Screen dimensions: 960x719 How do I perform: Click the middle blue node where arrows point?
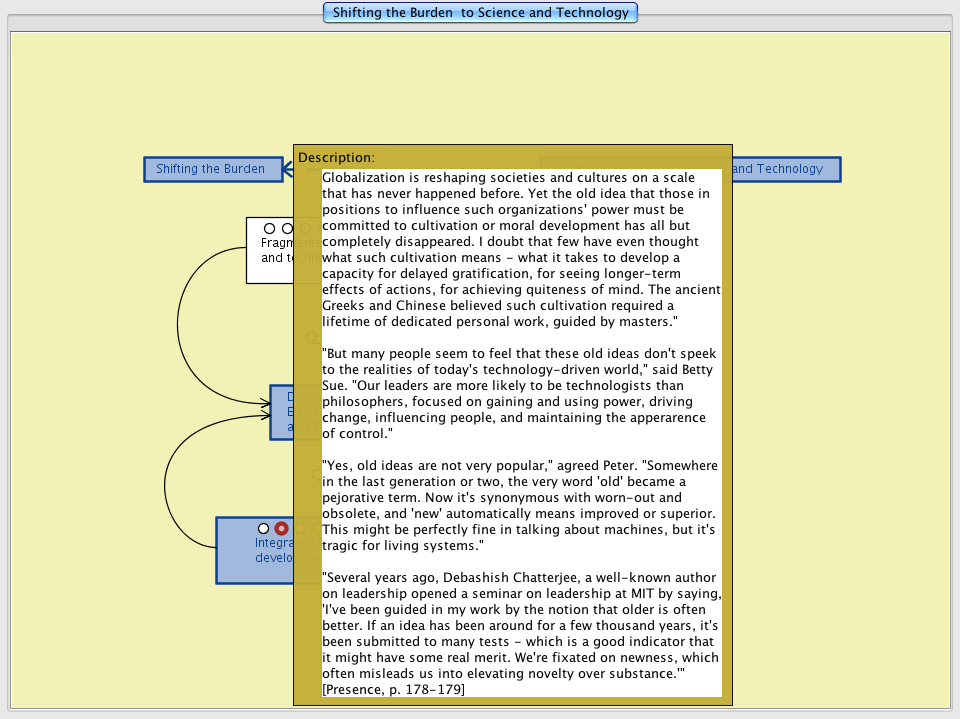(282, 412)
